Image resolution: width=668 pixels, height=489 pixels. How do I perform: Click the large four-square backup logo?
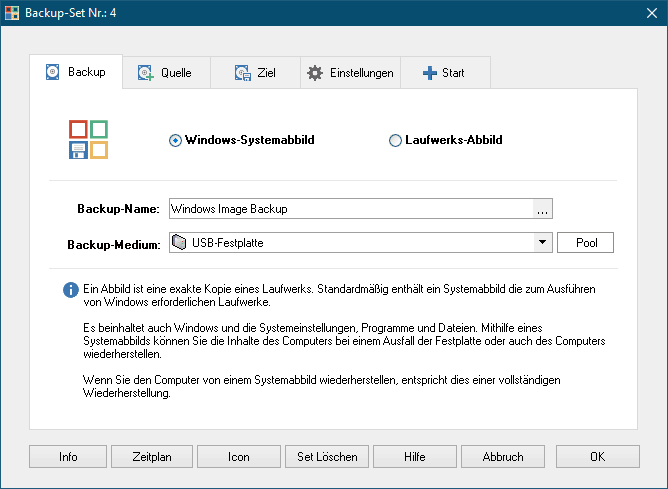pyautogui.click(x=89, y=139)
